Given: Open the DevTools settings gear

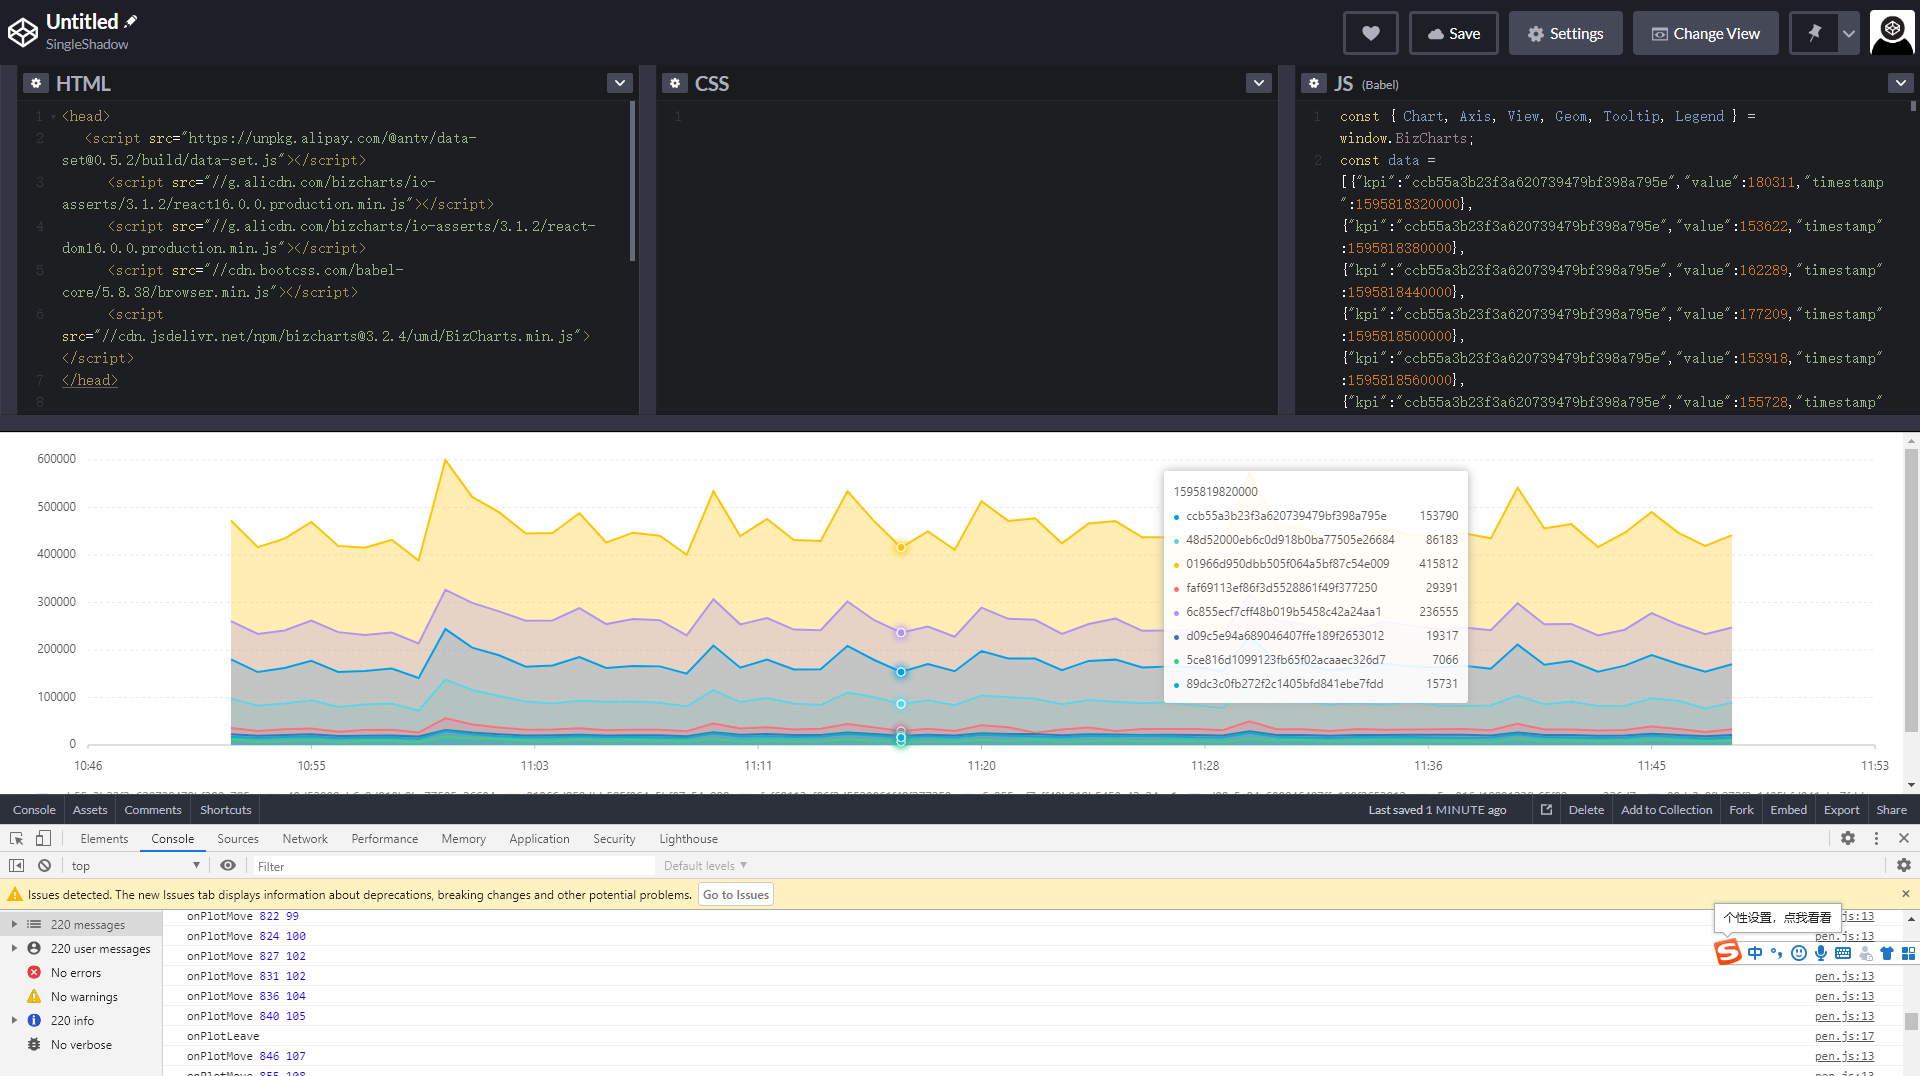Looking at the screenshot, I should point(1848,838).
